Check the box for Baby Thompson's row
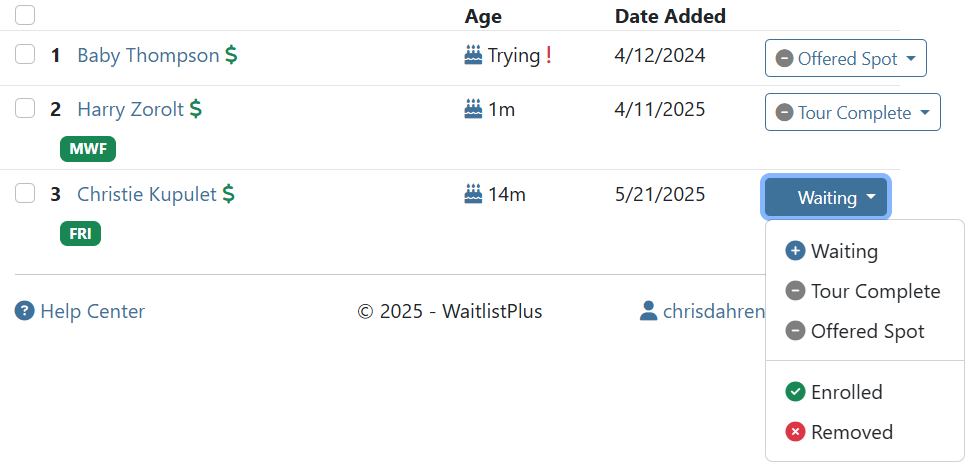 coord(25,54)
